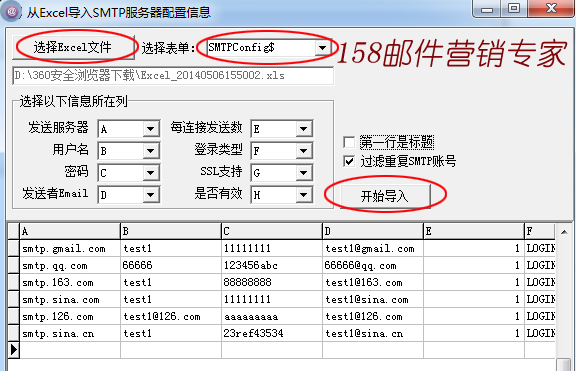Image resolution: width=576 pixels, height=371 pixels.
Task: Select email cell test1@sina.cn
Action: point(373,333)
